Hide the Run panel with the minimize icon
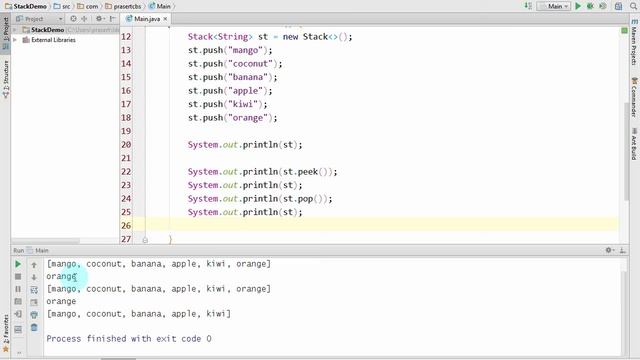This screenshot has width=640, height=360. pos(622,250)
